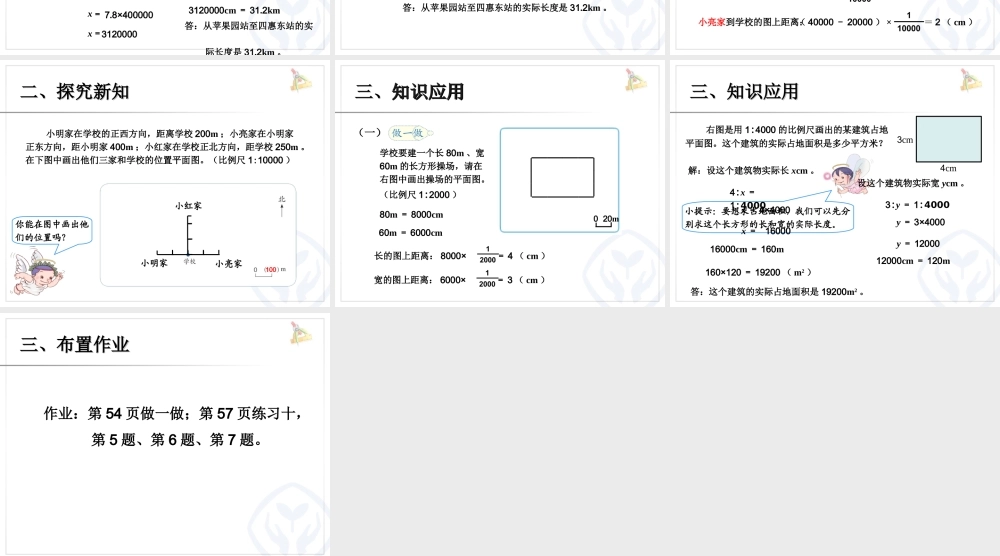Click the angel cartoon beside 你能在图中画出他们的位置吗
The height and width of the screenshot is (556, 1000).
click(x=37, y=272)
